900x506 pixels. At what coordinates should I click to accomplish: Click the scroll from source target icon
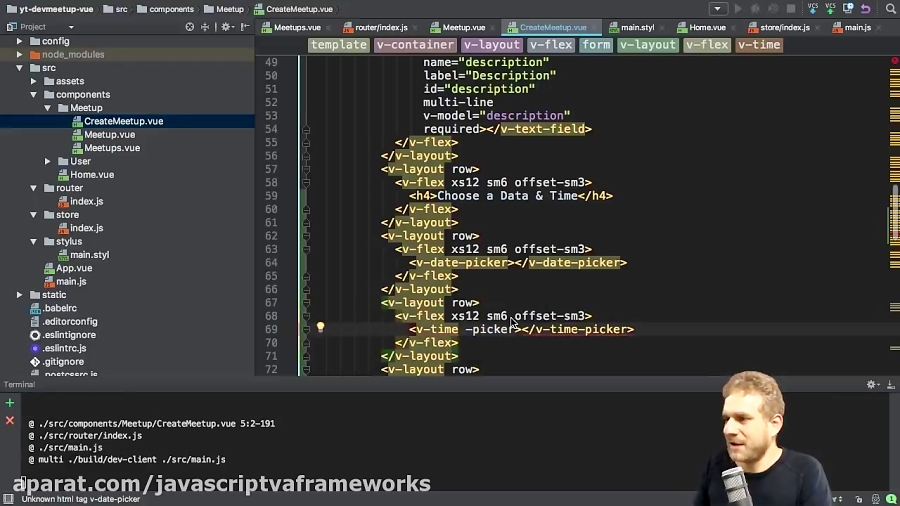point(190,27)
